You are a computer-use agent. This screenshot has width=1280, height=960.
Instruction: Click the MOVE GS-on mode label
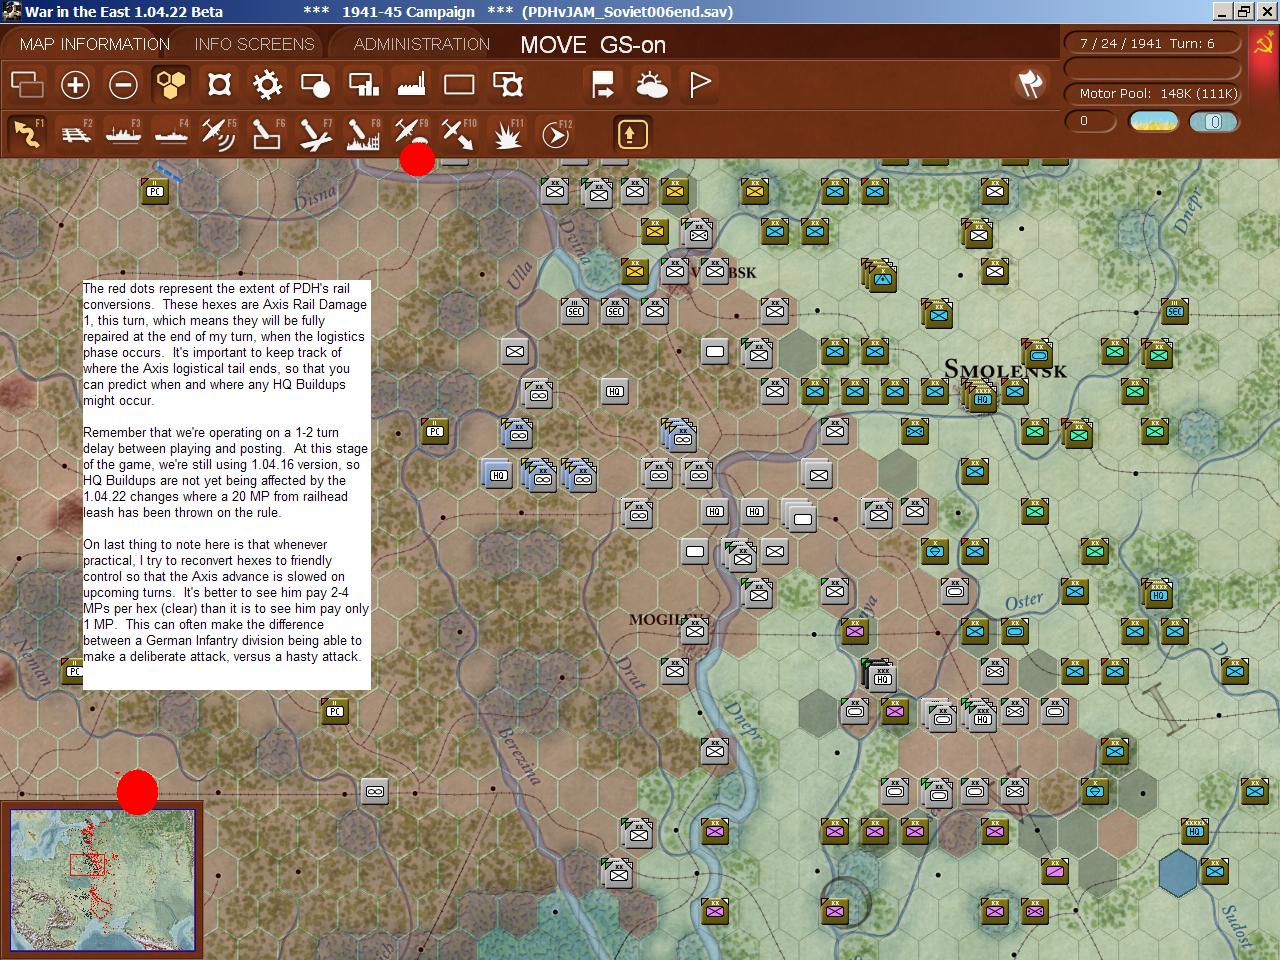coord(593,45)
